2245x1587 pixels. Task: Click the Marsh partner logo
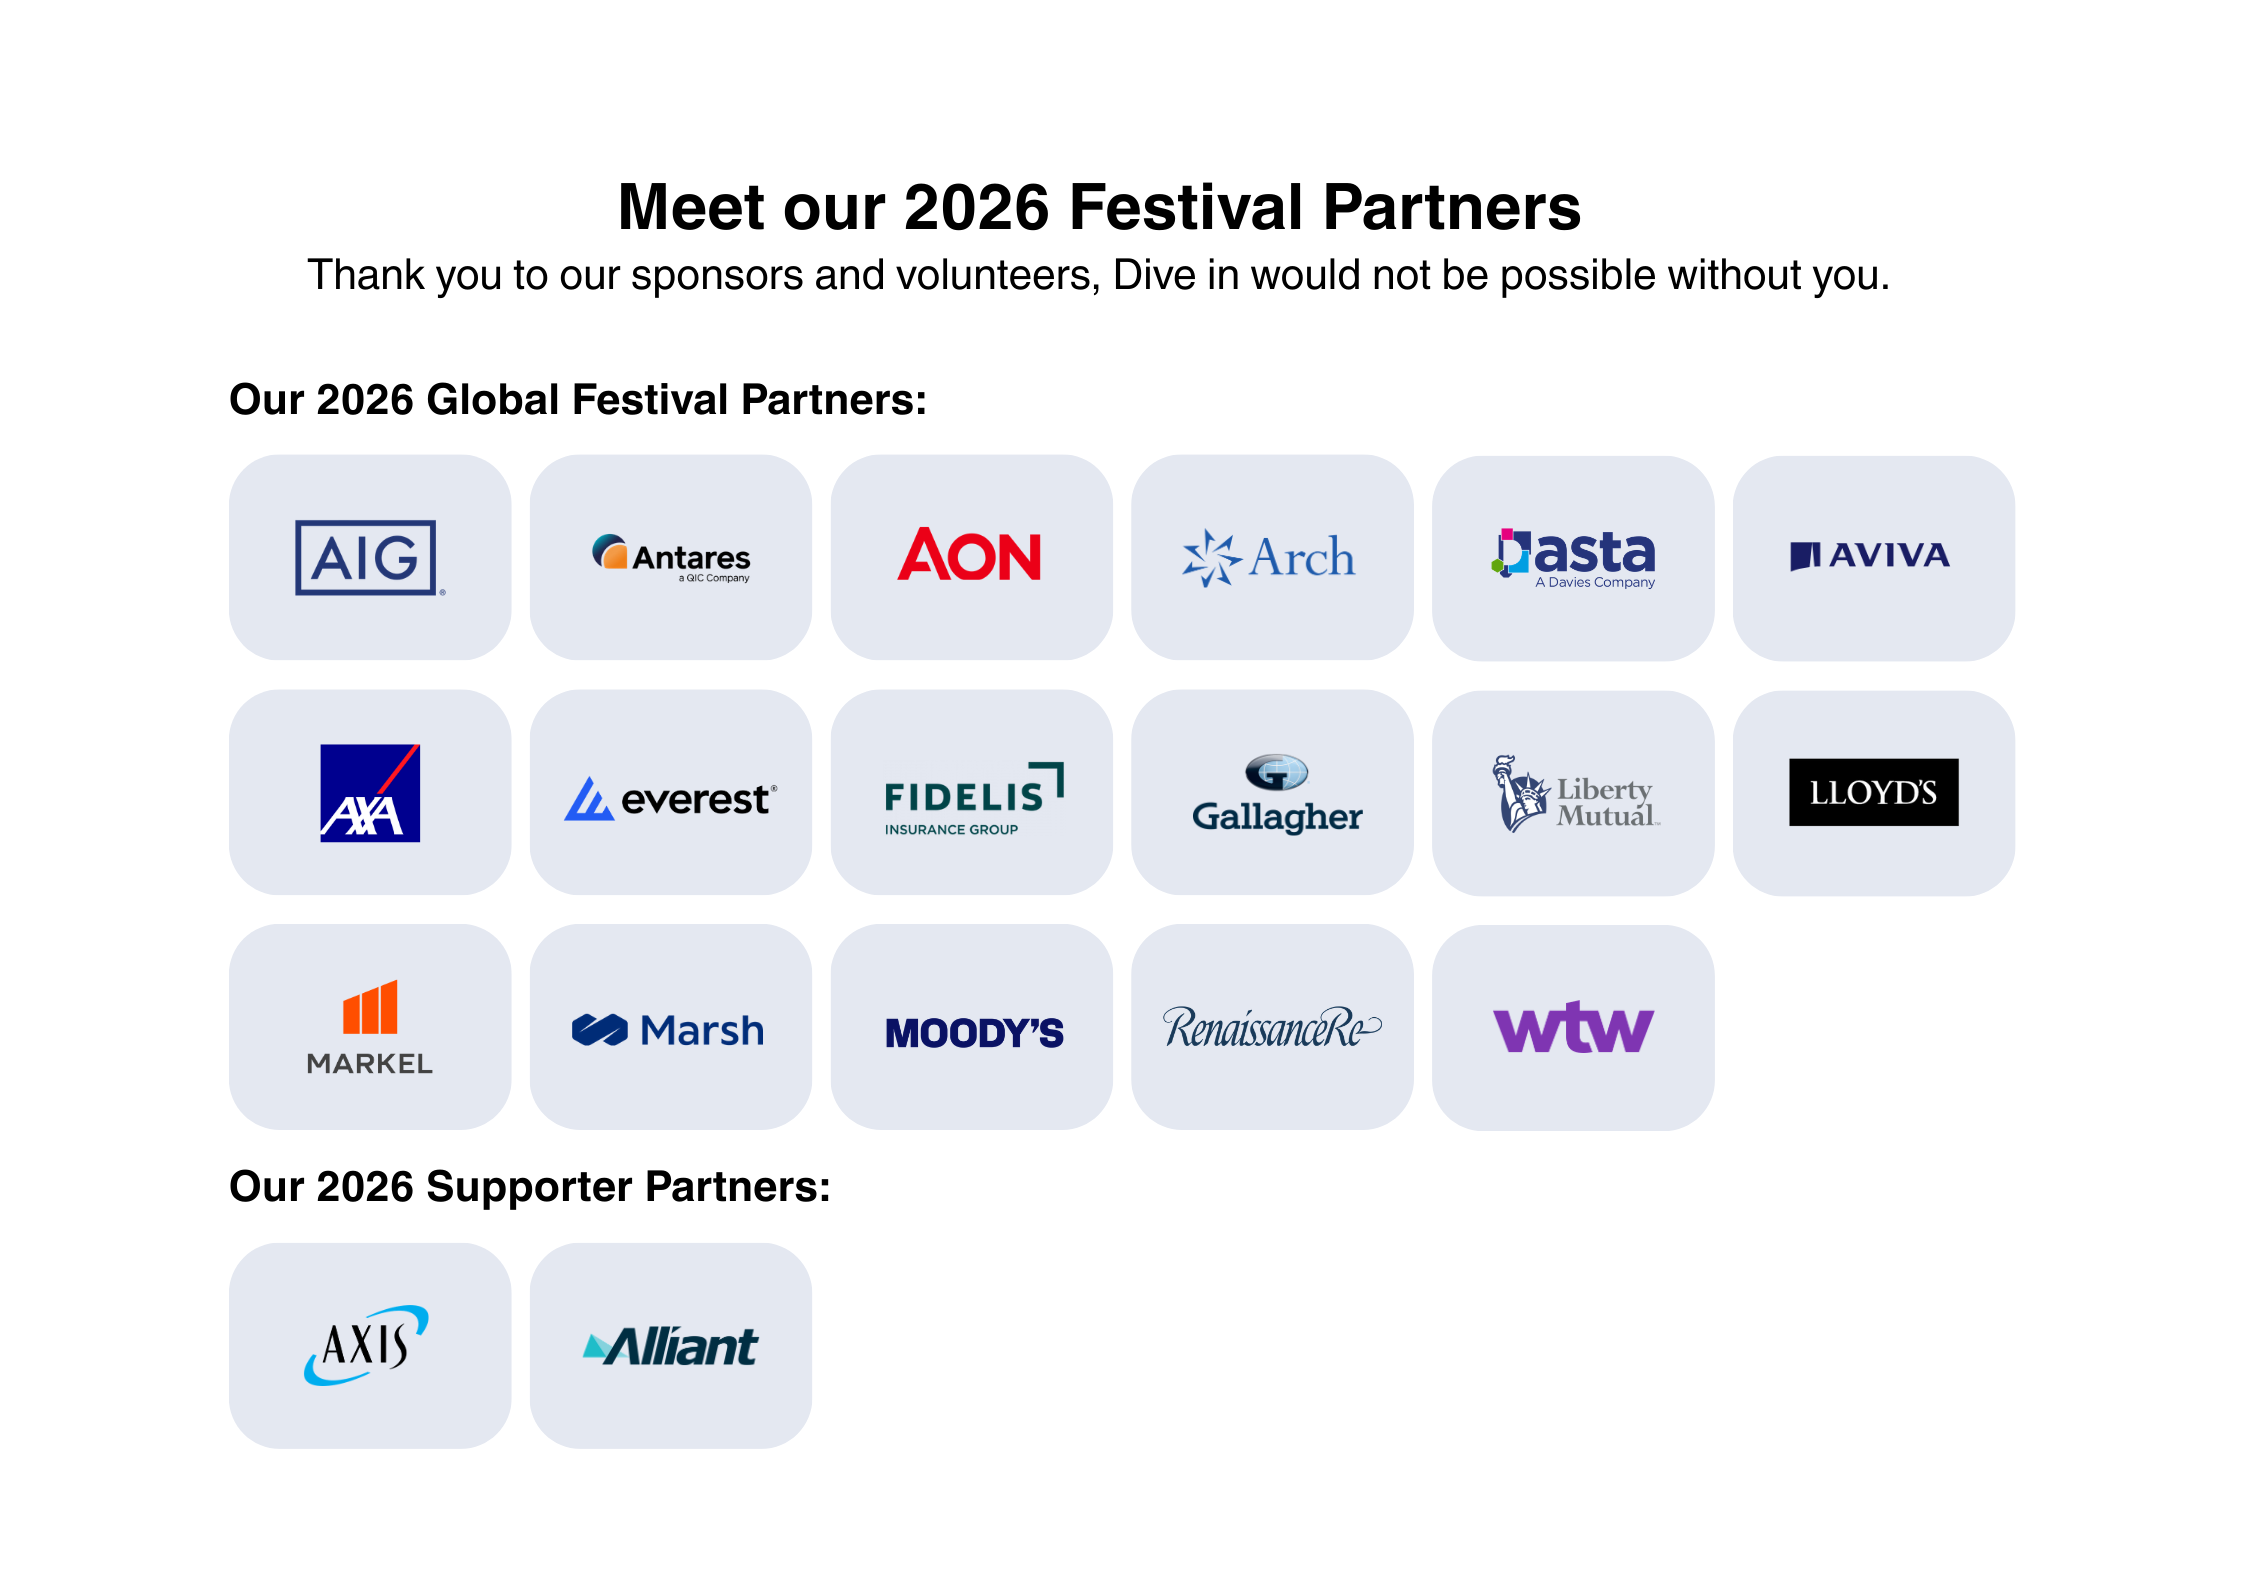[670, 1029]
